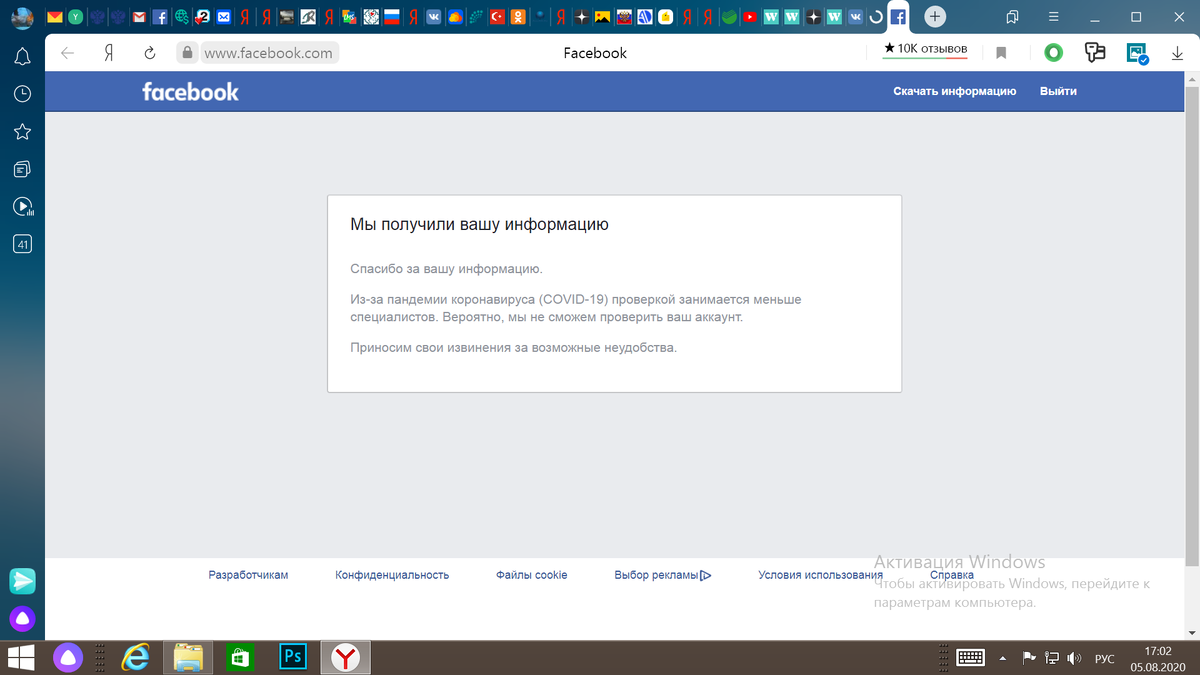Viewport: 1200px width, 675px height.
Task: Reload the Facebook page
Action: click(150, 53)
